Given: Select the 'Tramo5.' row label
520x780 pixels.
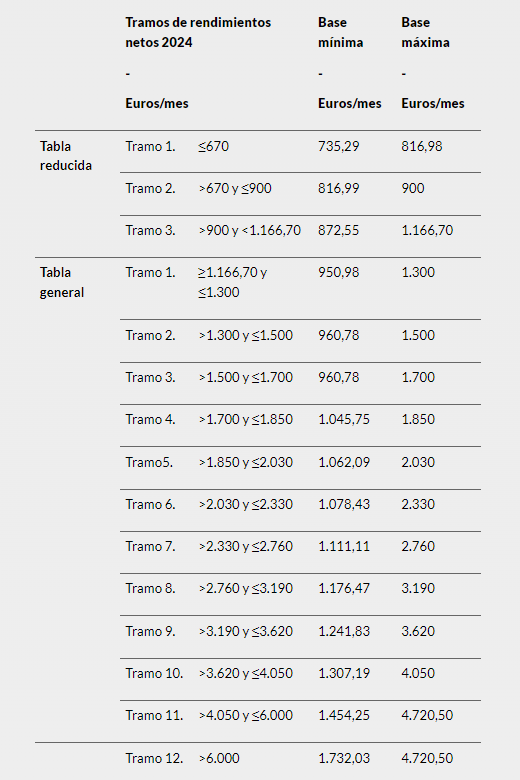Looking at the screenshot, I should point(149,462).
